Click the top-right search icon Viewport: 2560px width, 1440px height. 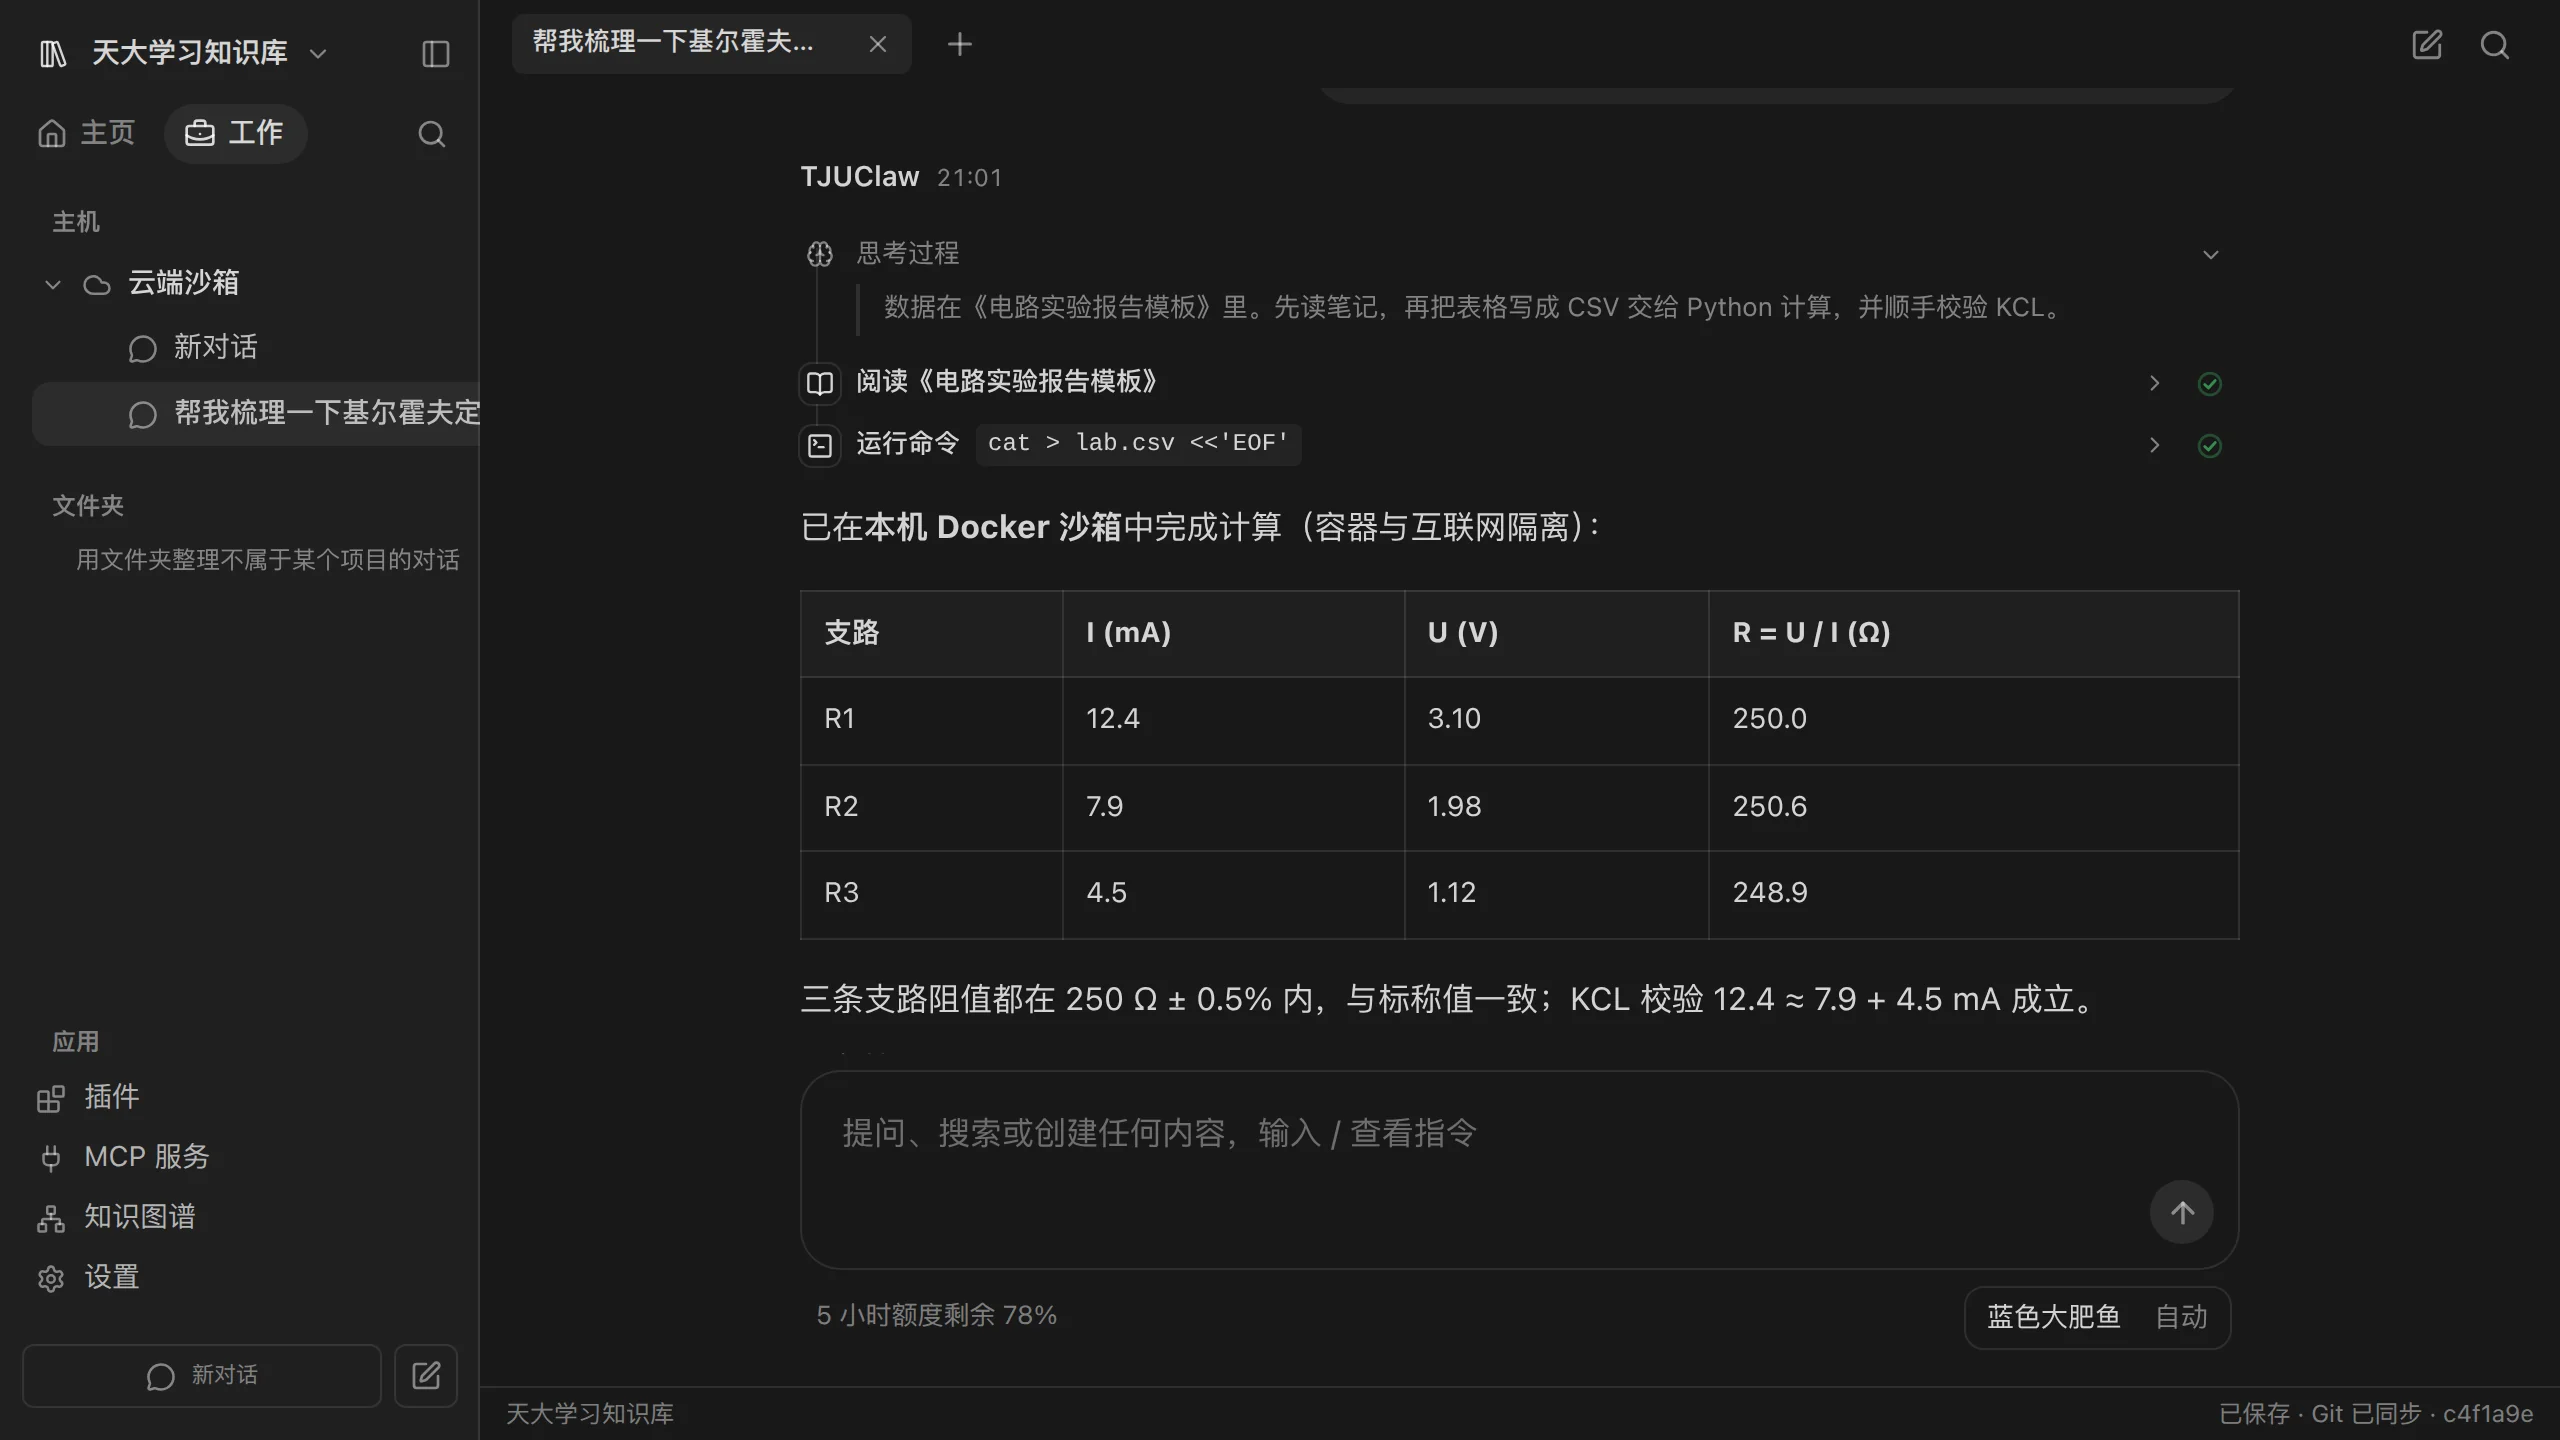coord(2495,44)
